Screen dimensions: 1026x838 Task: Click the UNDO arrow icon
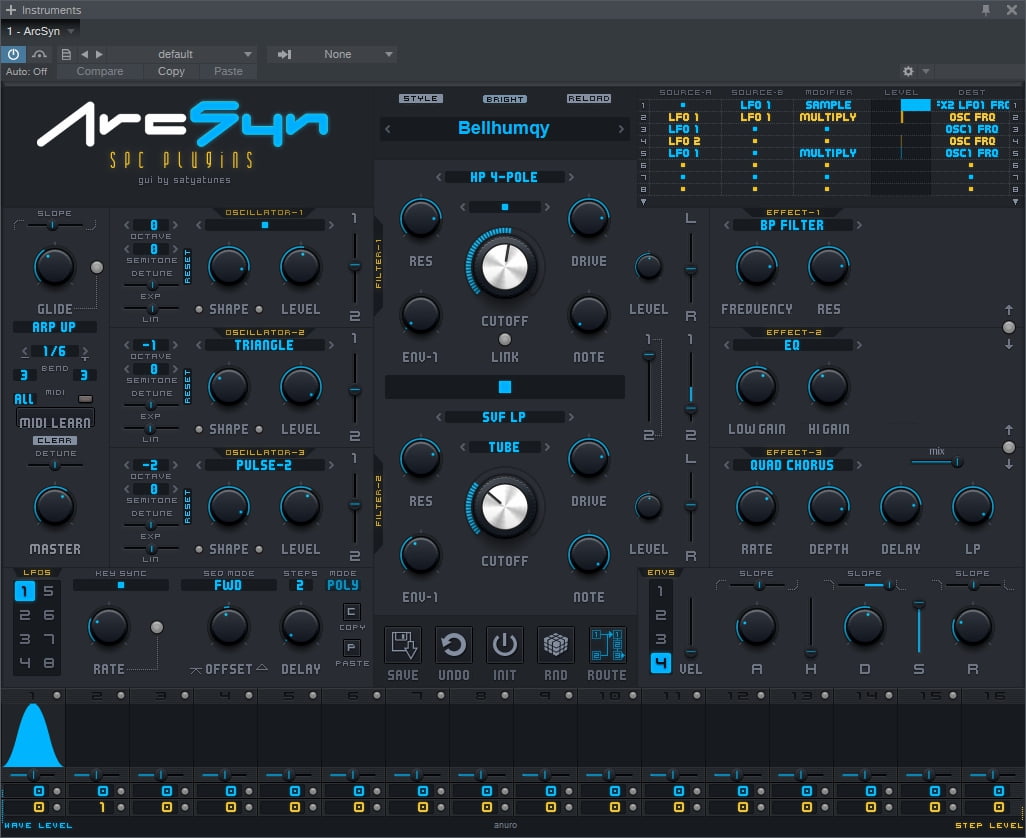pos(453,644)
